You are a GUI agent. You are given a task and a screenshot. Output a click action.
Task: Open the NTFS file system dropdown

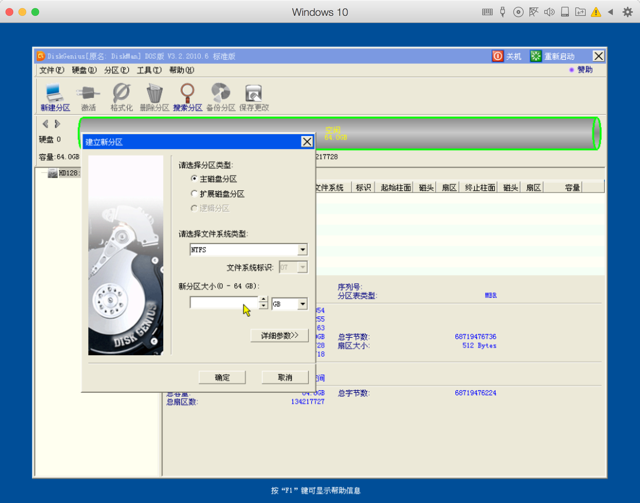[302, 249]
